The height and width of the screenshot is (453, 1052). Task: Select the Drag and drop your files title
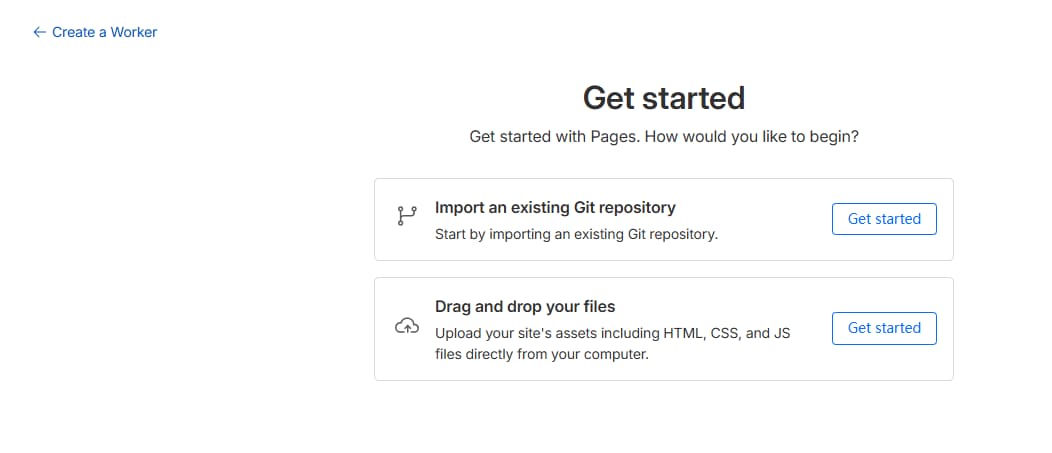pyautogui.click(x=525, y=307)
